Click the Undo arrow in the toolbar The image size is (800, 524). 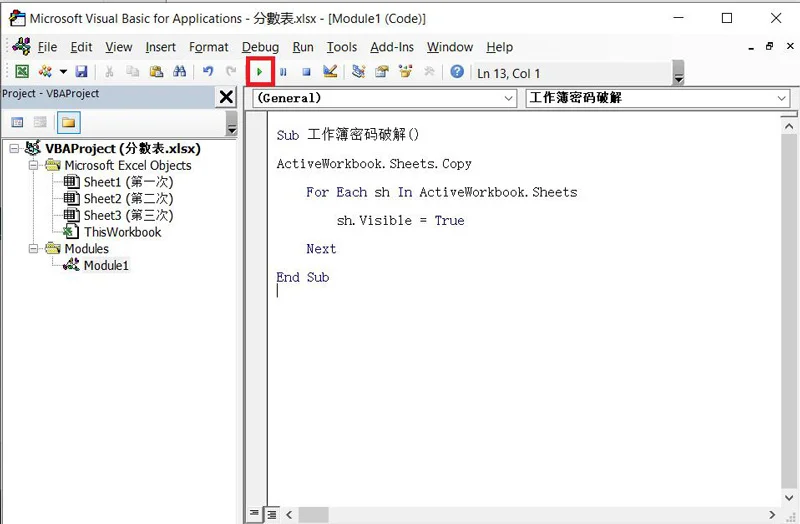click(208, 72)
